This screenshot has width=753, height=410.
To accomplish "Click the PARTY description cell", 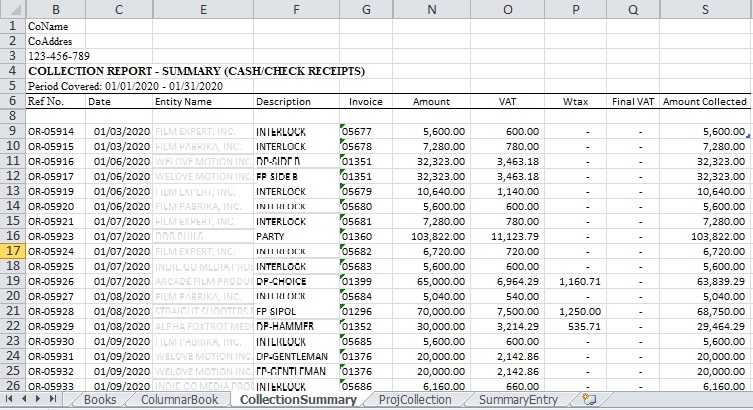I will pos(296,236).
